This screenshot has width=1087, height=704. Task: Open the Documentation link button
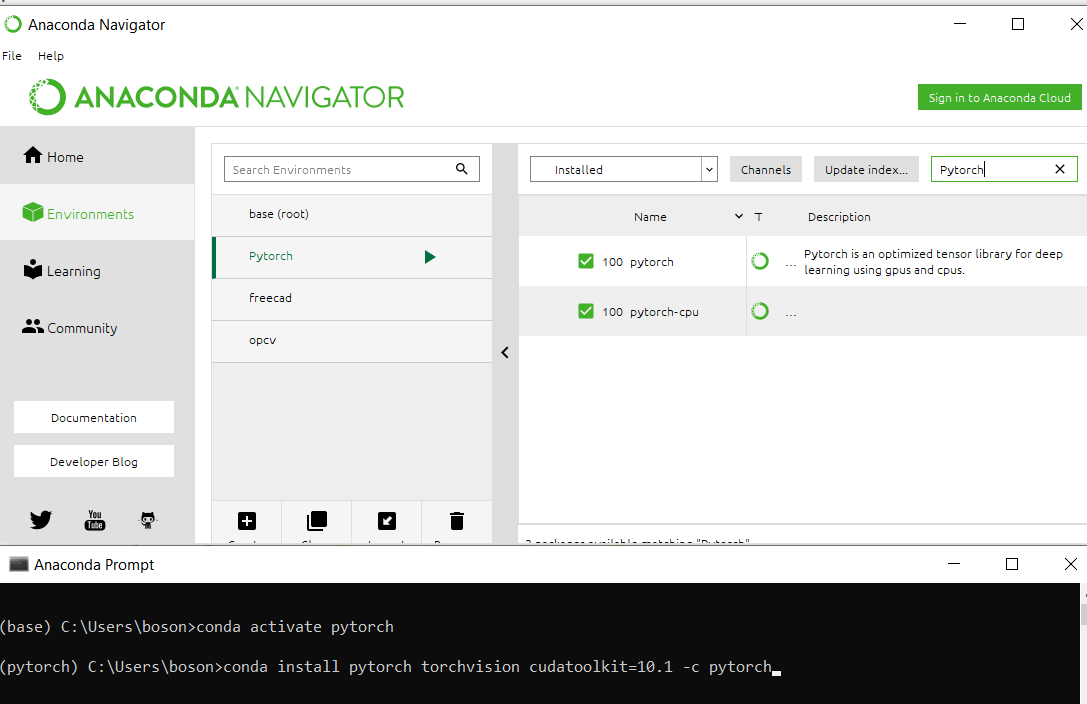(x=94, y=417)
